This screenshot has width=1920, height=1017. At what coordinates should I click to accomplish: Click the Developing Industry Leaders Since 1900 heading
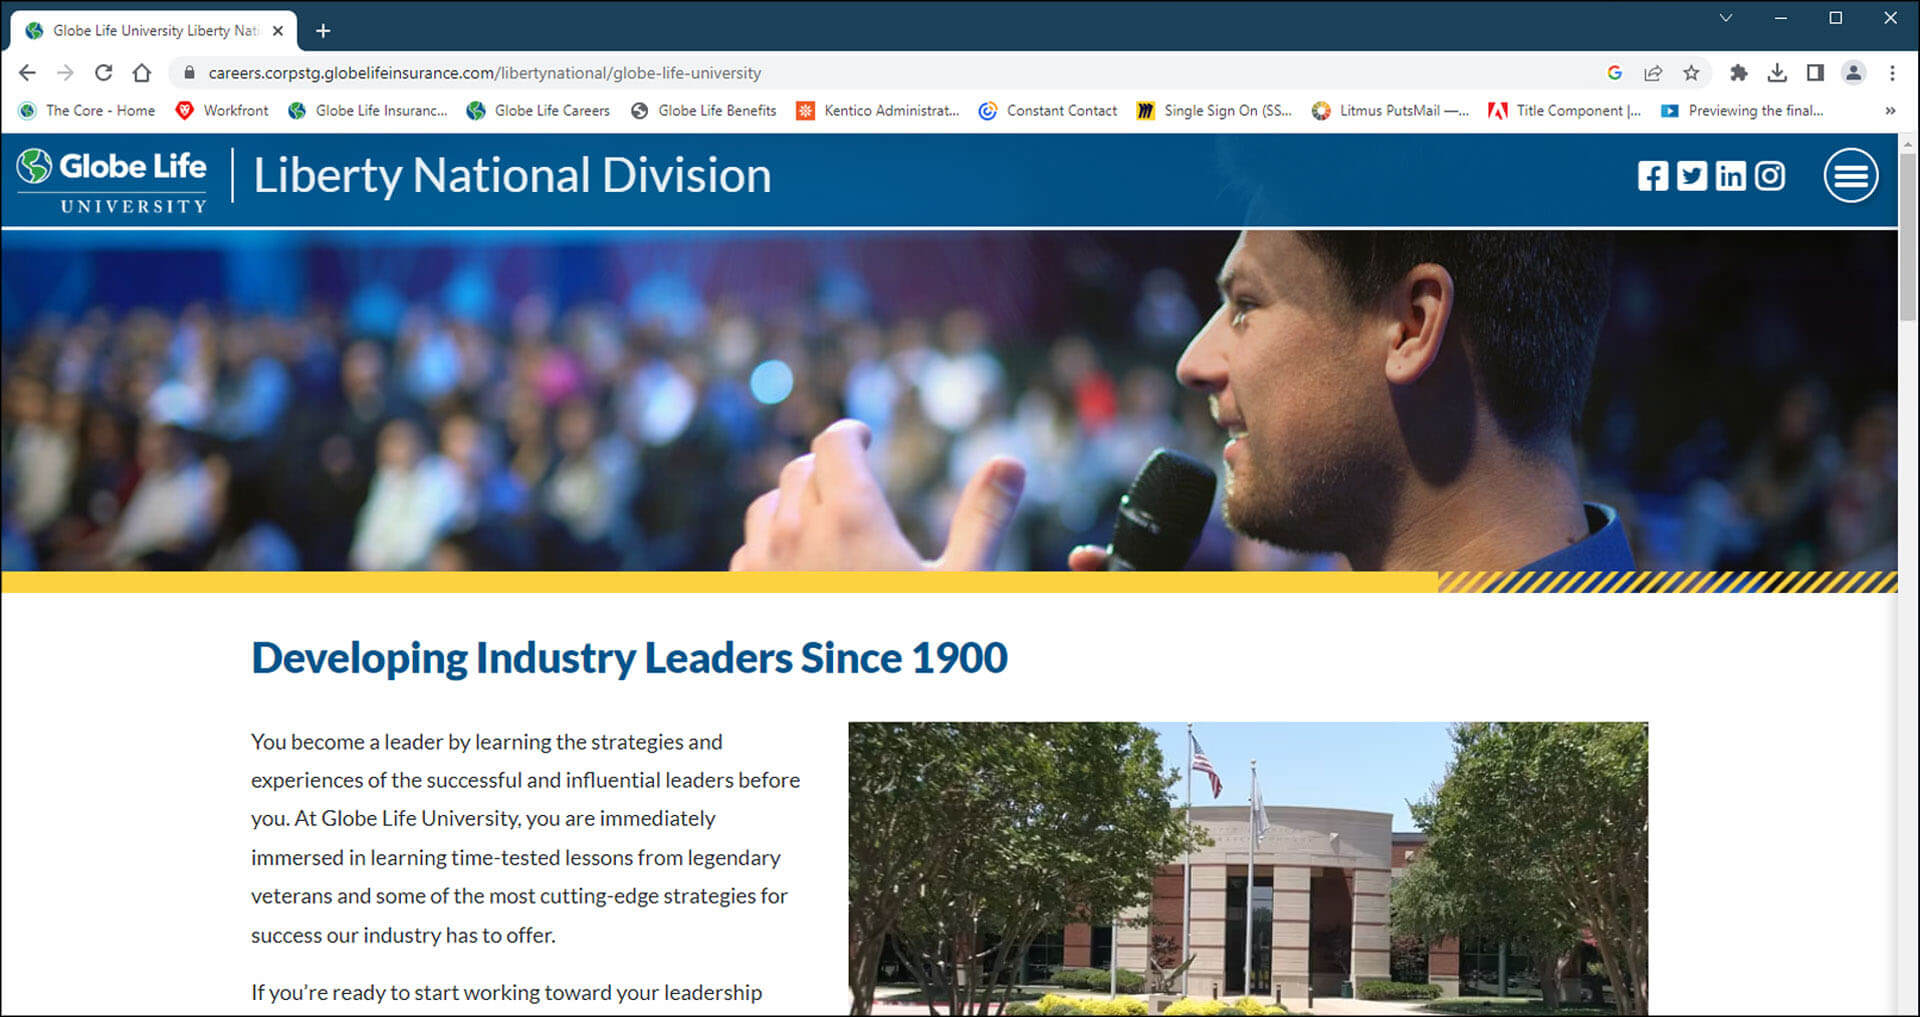click(x=629, y=658)
